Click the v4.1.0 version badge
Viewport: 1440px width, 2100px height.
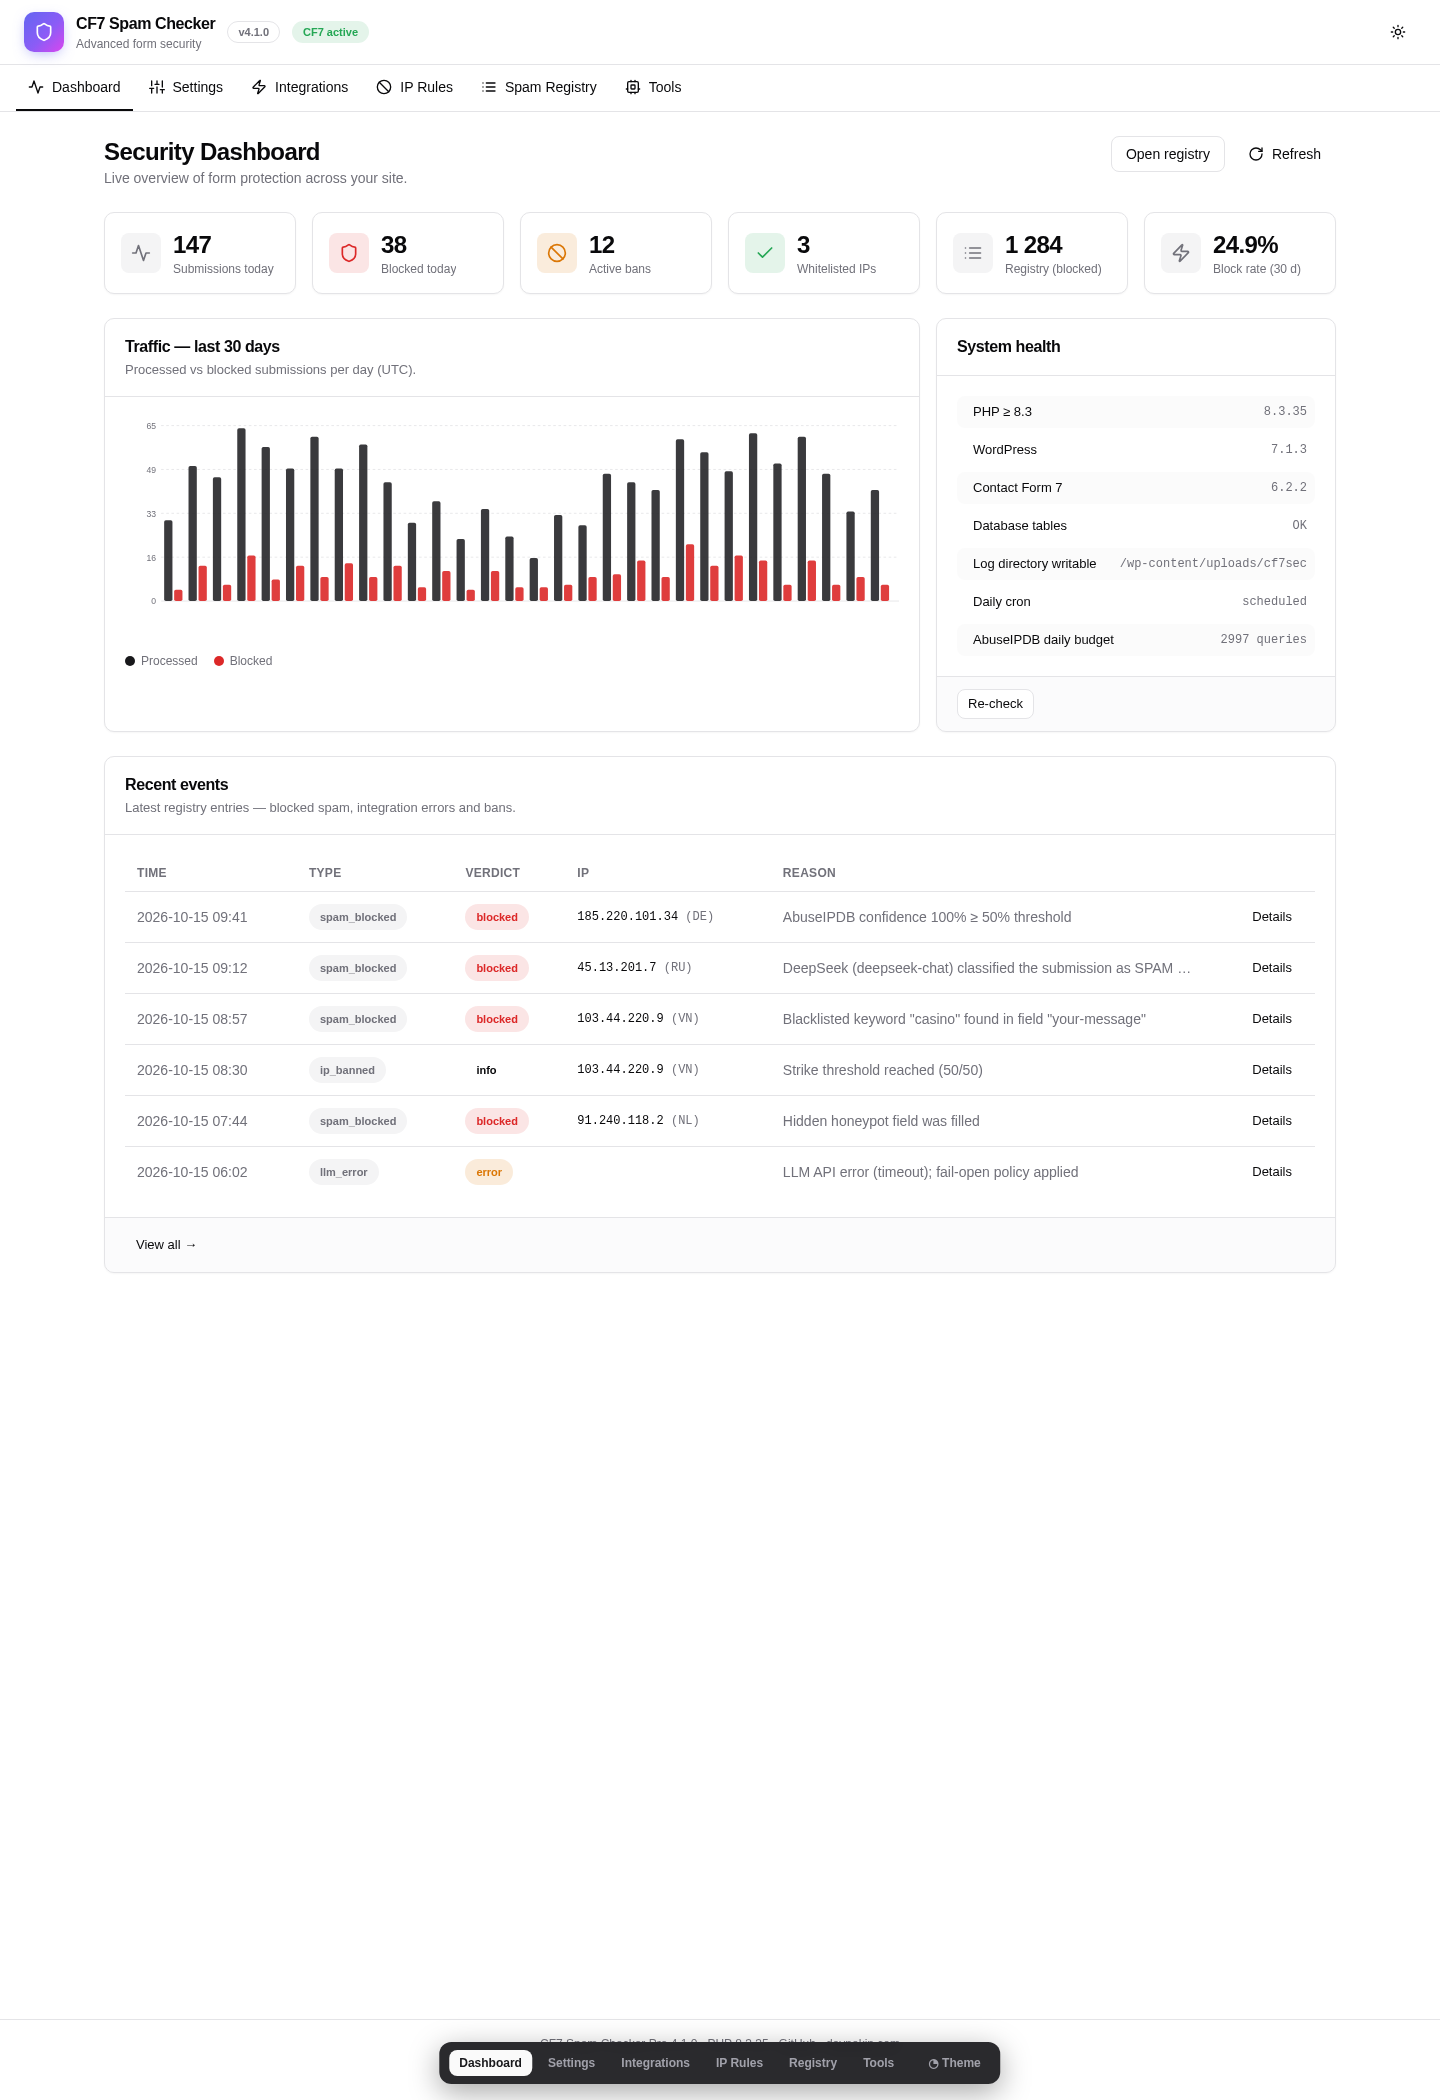pos(253,32)
